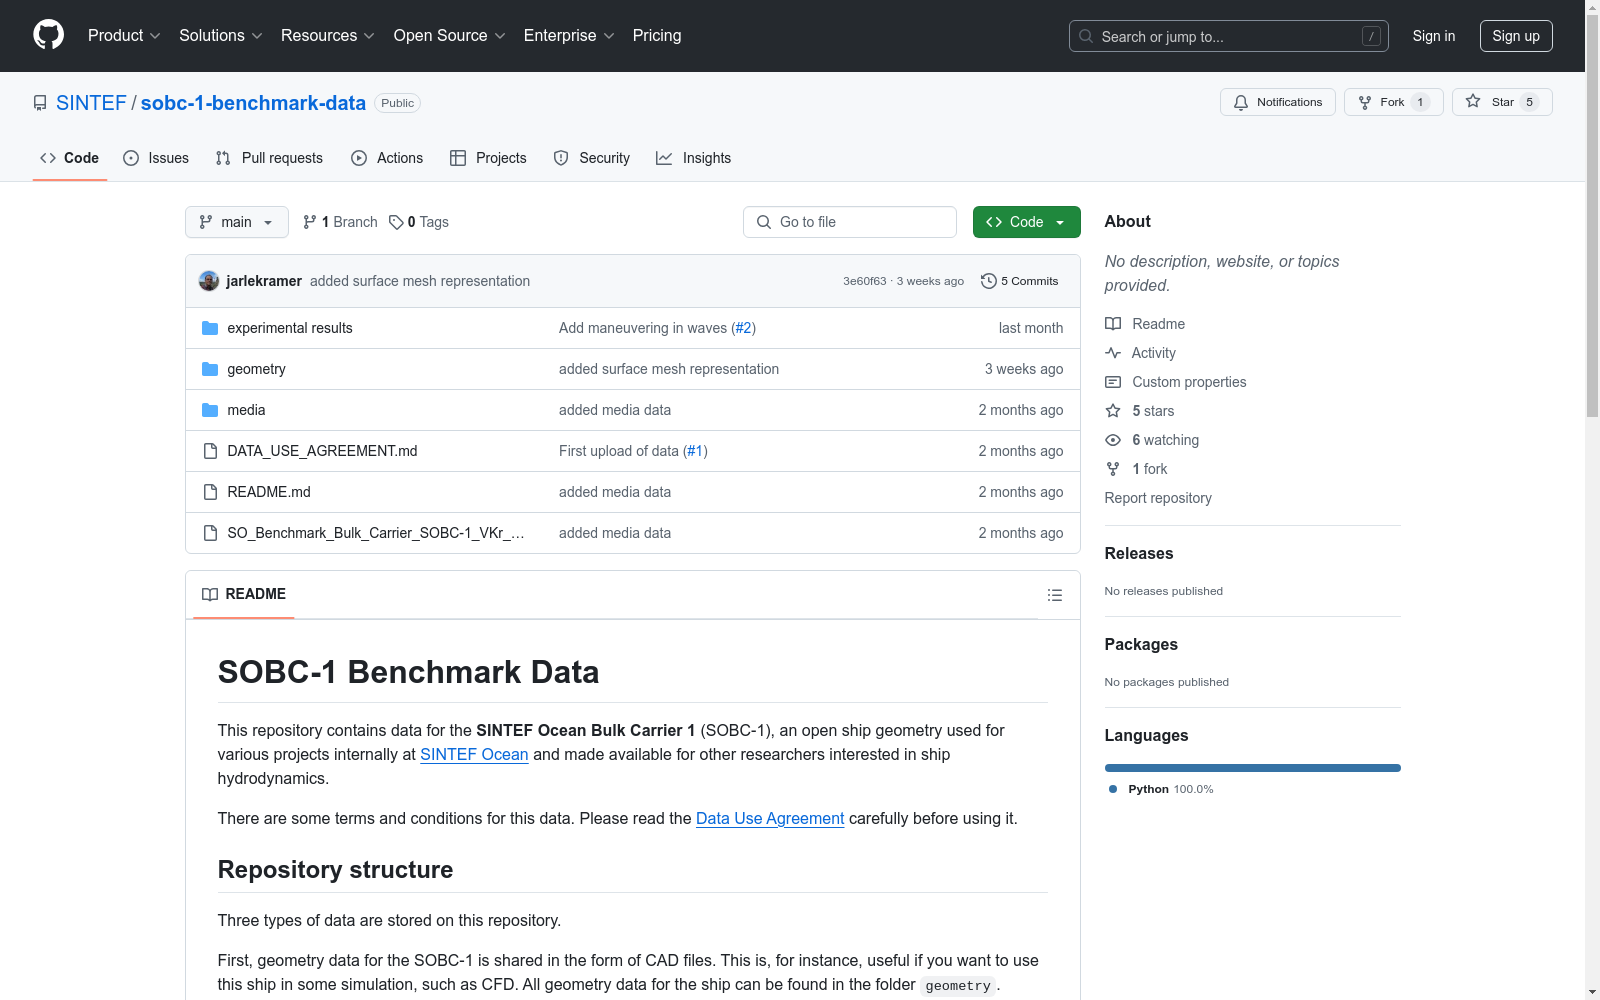Expand the Product menu
Image resolution: width=1600 pixels, height=1000 pixels.
click(x=124, y=36)
